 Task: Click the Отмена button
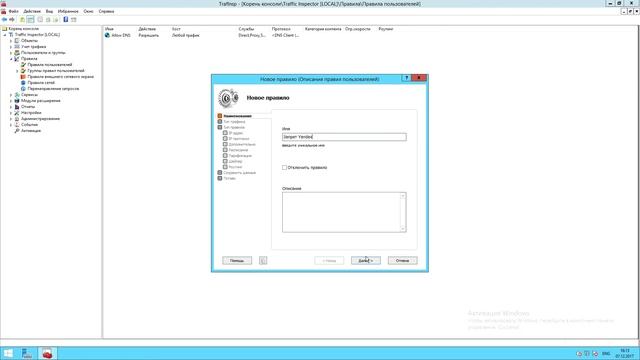point(402,260)
